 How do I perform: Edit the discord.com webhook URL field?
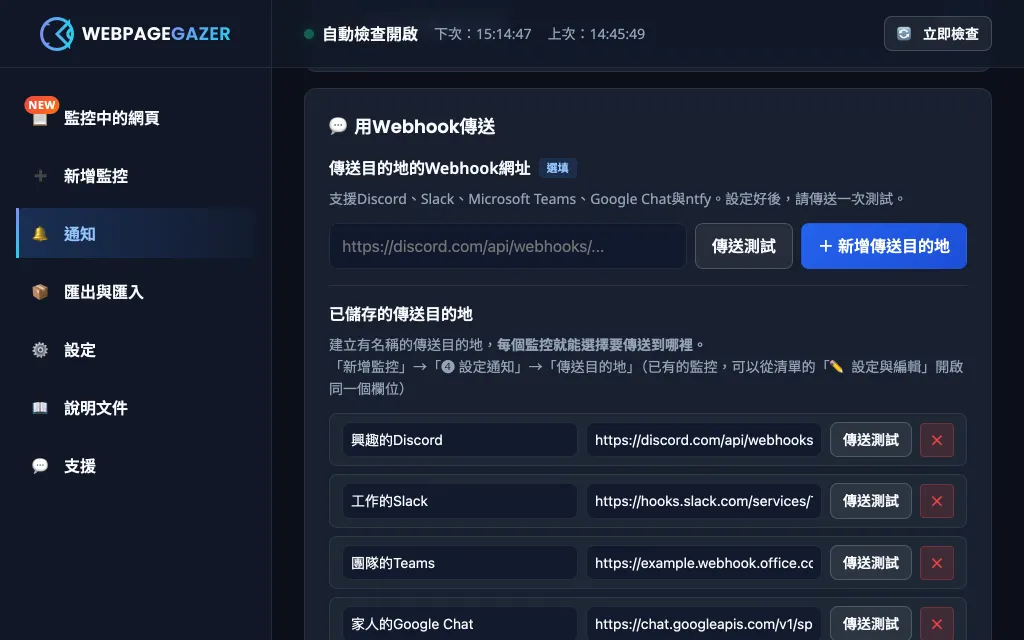704,440
